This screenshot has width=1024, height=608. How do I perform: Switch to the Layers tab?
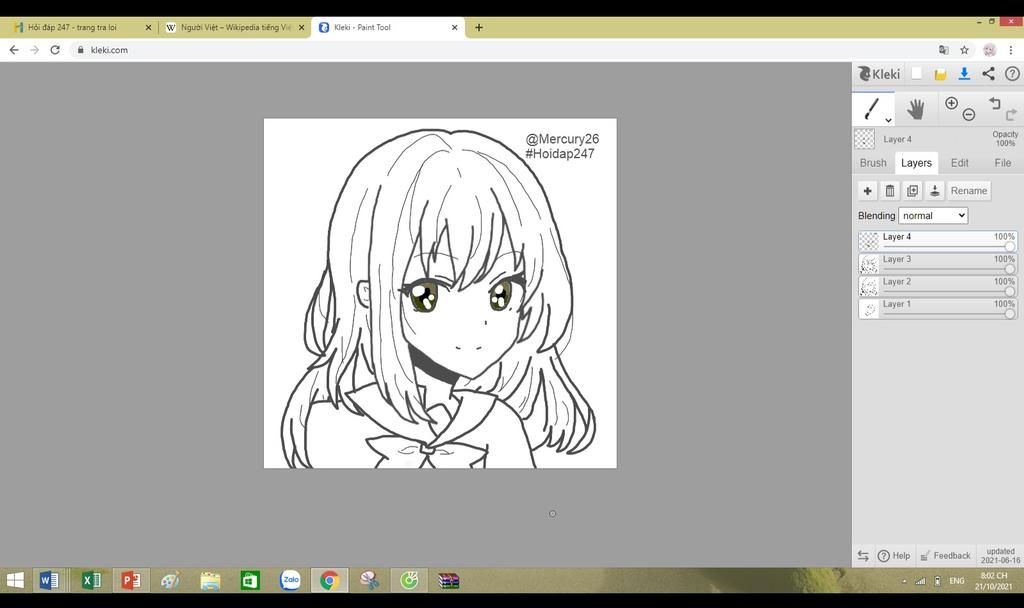pyautogui.click(x=916, y=163)
